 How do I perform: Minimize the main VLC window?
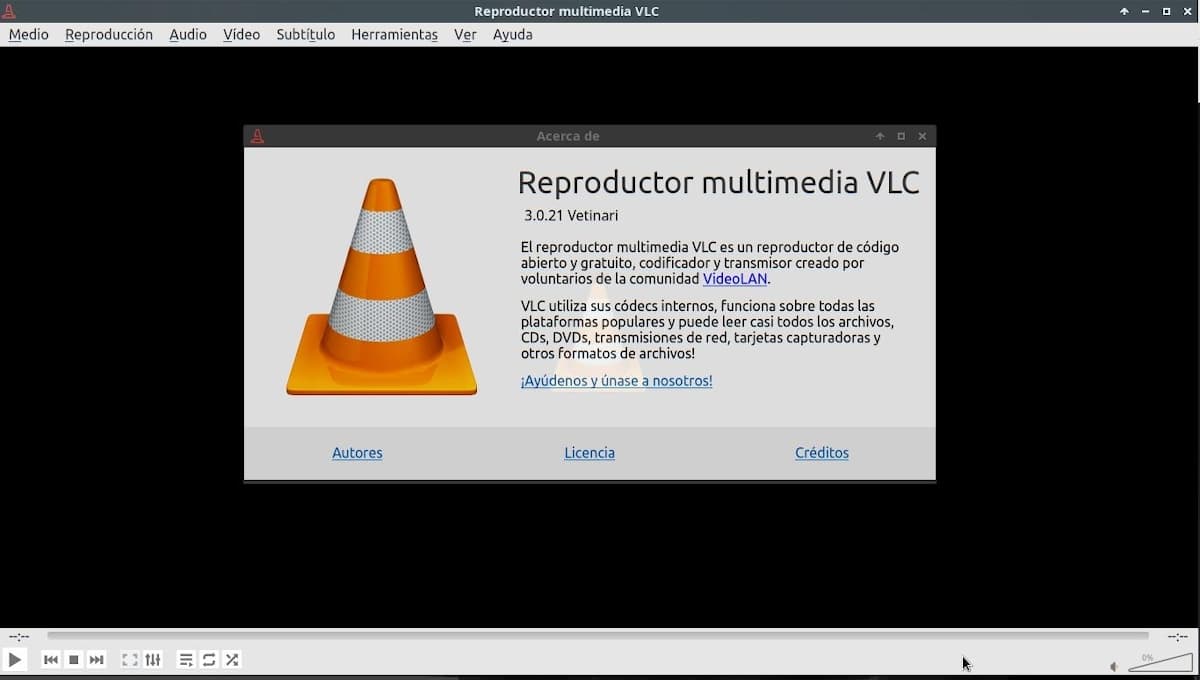tap(1145, 11)
